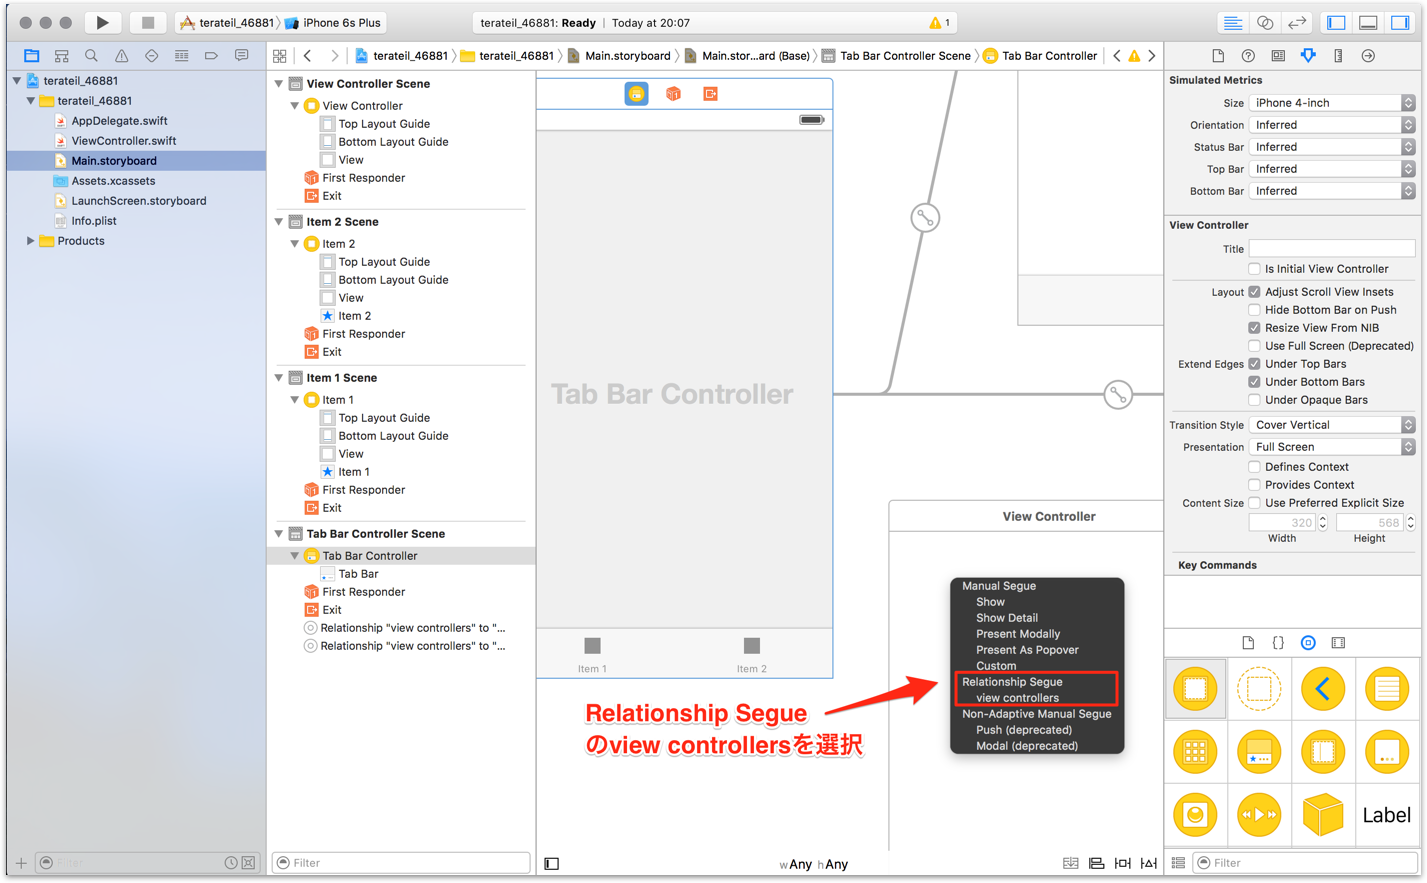Open the Connections inspector arrow icon
Viewport: 1427px width, 883px height.
click(1368, 56)
